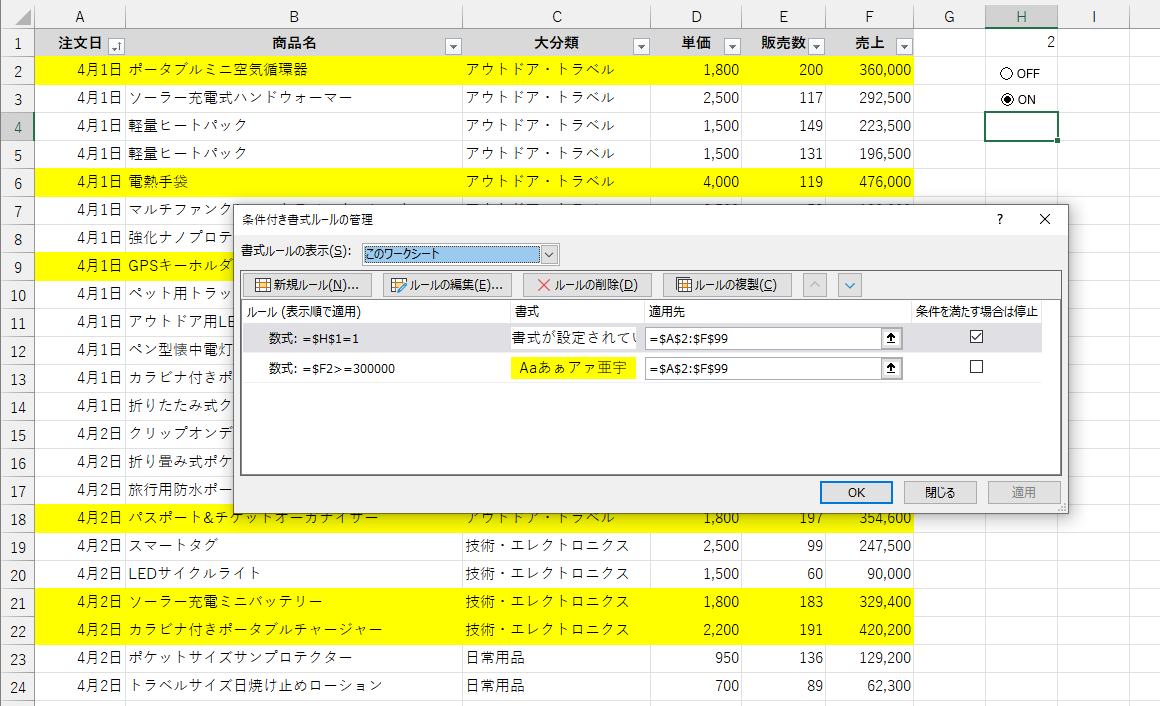Image resolution: width=1160 pixels, height=706 pixels.
Task: Click the move rule down chevron icon
Action: (x=849, y=284)
